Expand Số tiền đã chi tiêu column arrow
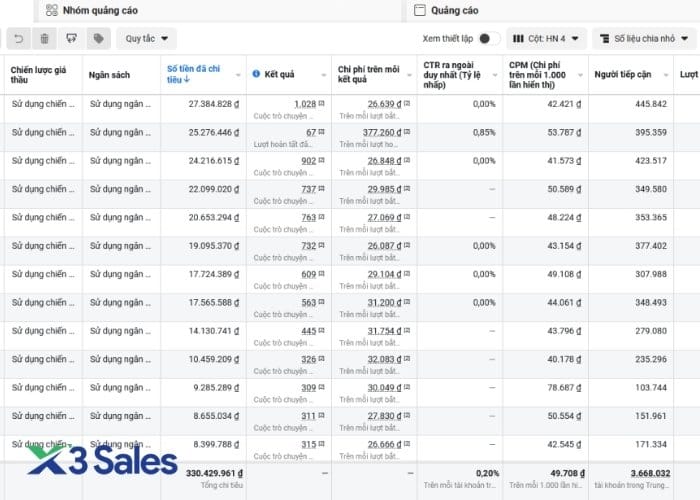700x500 pixels. (238, 75)
